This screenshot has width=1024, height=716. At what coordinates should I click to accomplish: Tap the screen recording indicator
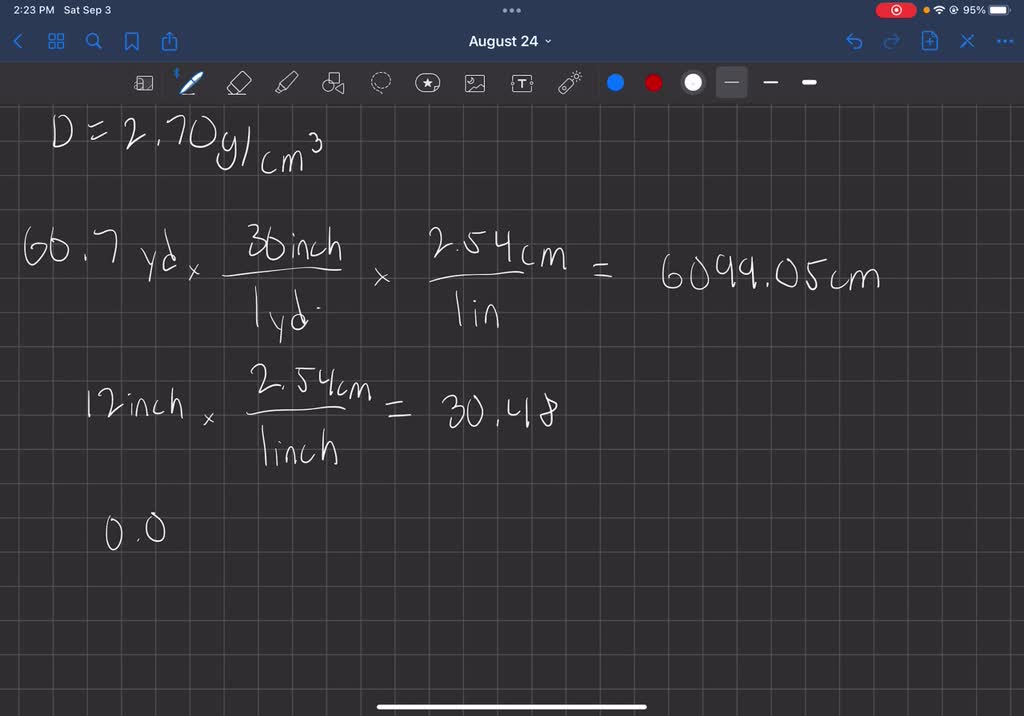[x=895, y=10]
